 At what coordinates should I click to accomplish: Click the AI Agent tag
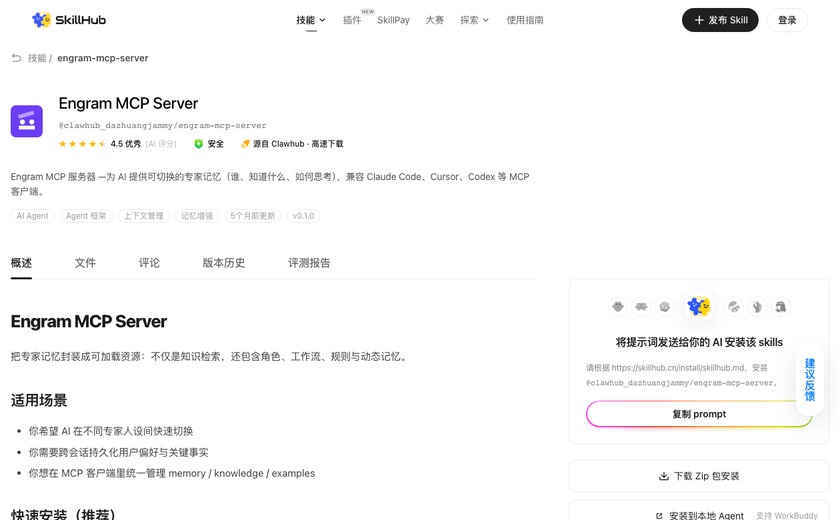[32, 216]
